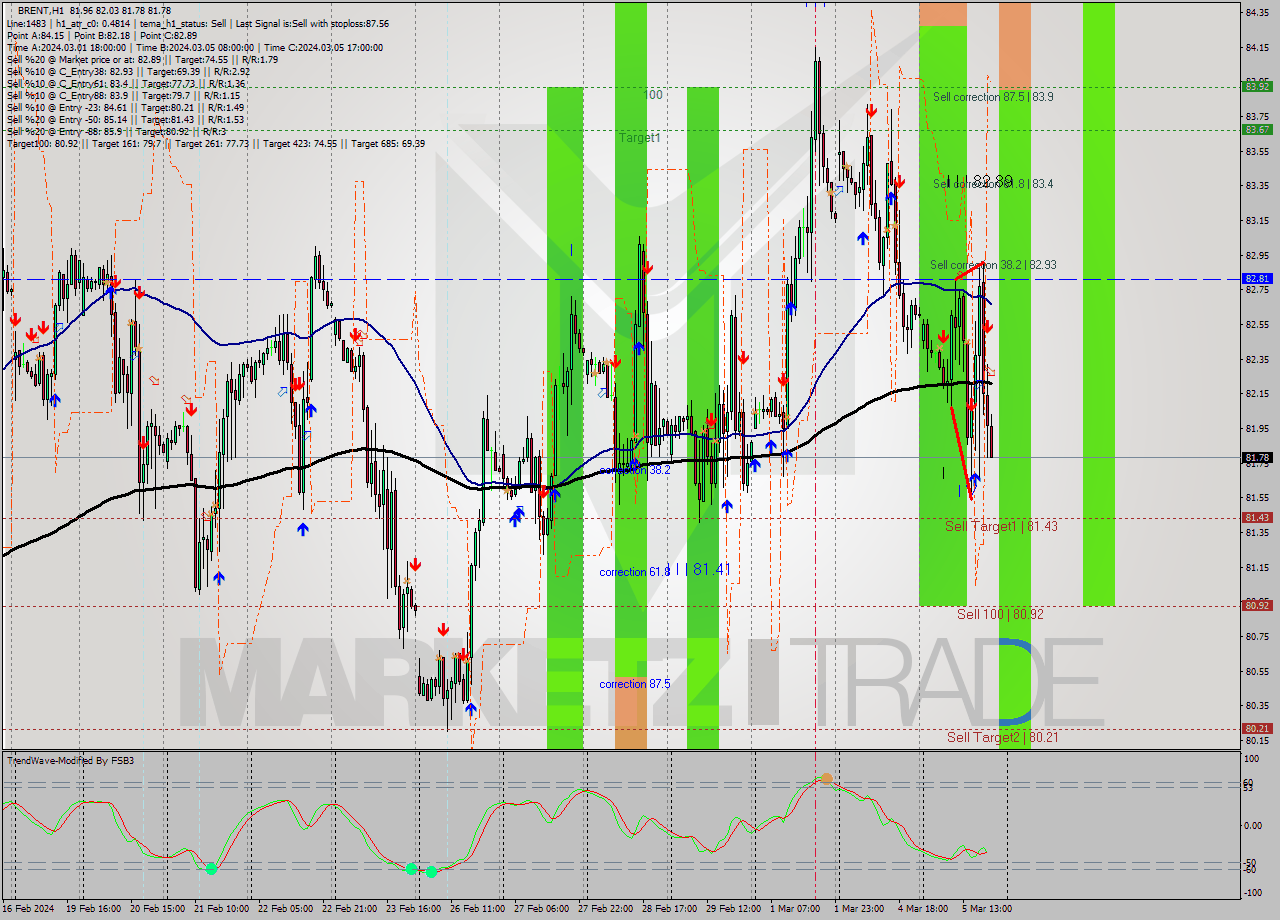Click the 84.35 price scale value
1280x920 pixels.
point(1257,12)
